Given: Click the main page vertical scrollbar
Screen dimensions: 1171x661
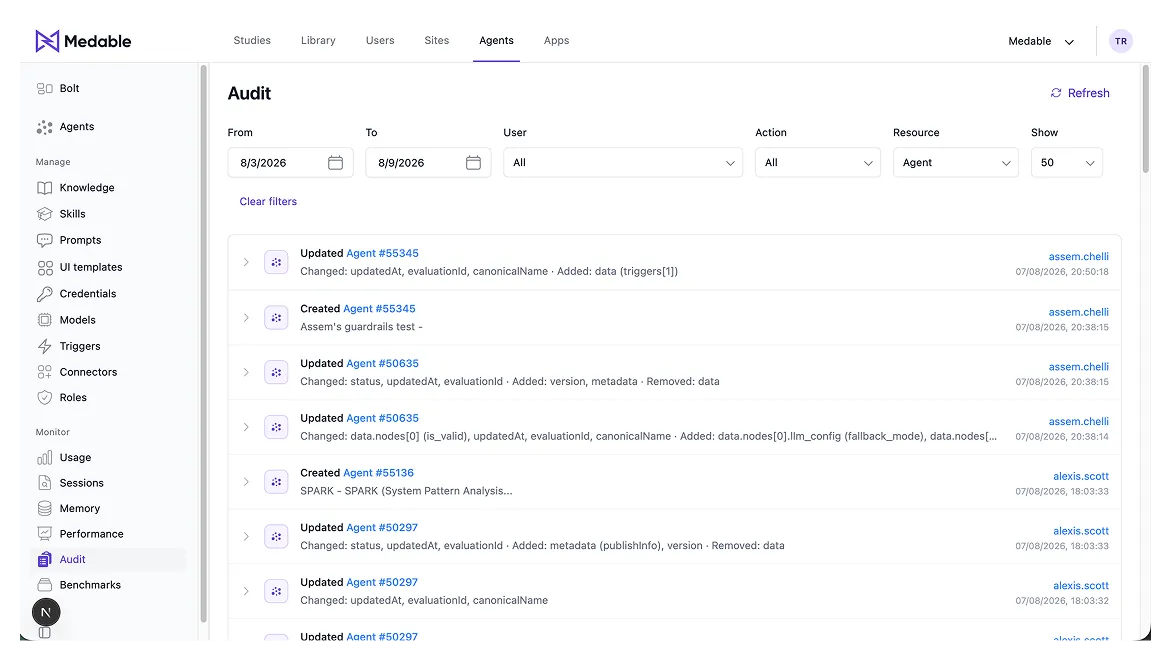Looking at the screenshot, I should click(x=1146, y=120).
